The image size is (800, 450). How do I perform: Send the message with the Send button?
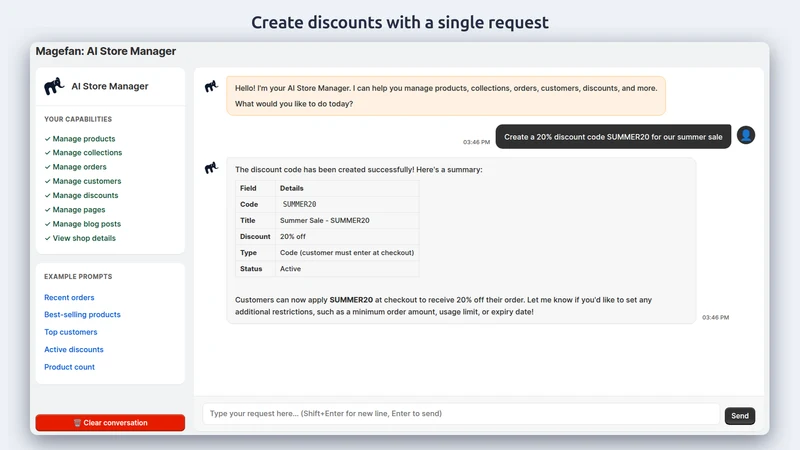click(740, 416)
